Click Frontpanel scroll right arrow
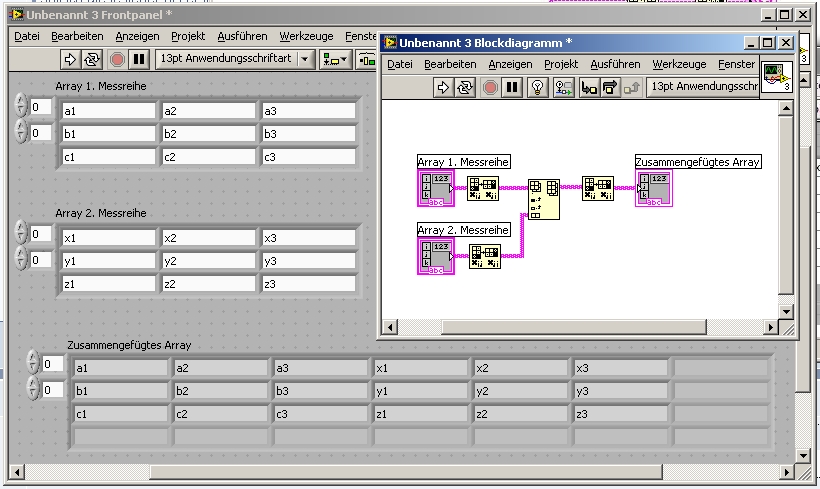 (786, 472)
